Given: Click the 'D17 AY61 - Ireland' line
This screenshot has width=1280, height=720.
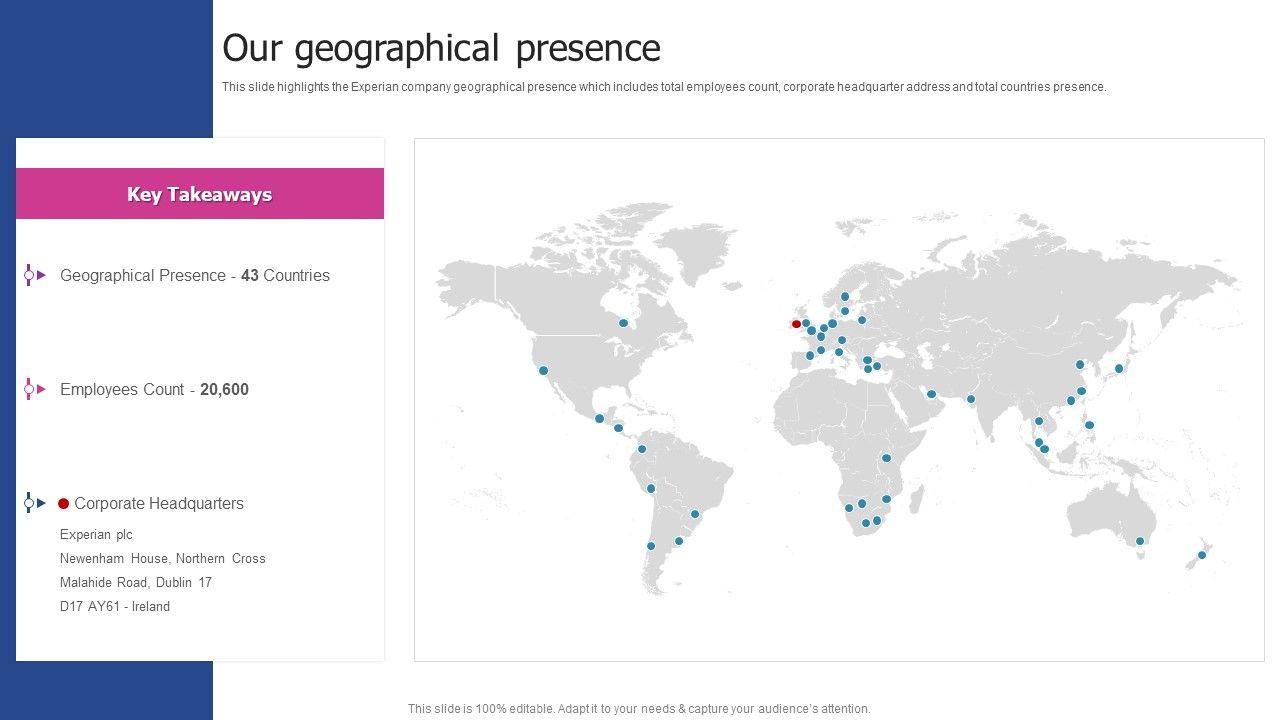Looking at the screenshot, I should (x=115, y=607).
